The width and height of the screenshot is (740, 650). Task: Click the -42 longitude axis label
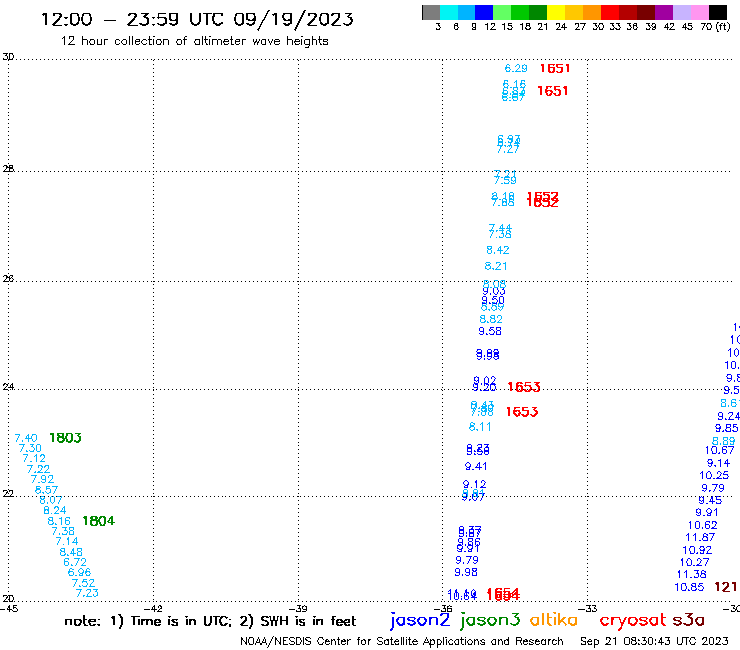coord(152,609)
